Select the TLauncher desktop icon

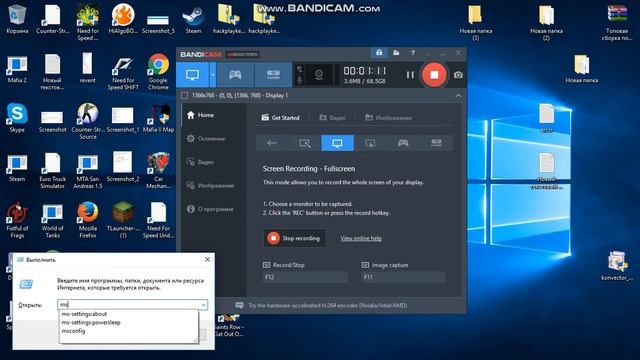(123, 220)
